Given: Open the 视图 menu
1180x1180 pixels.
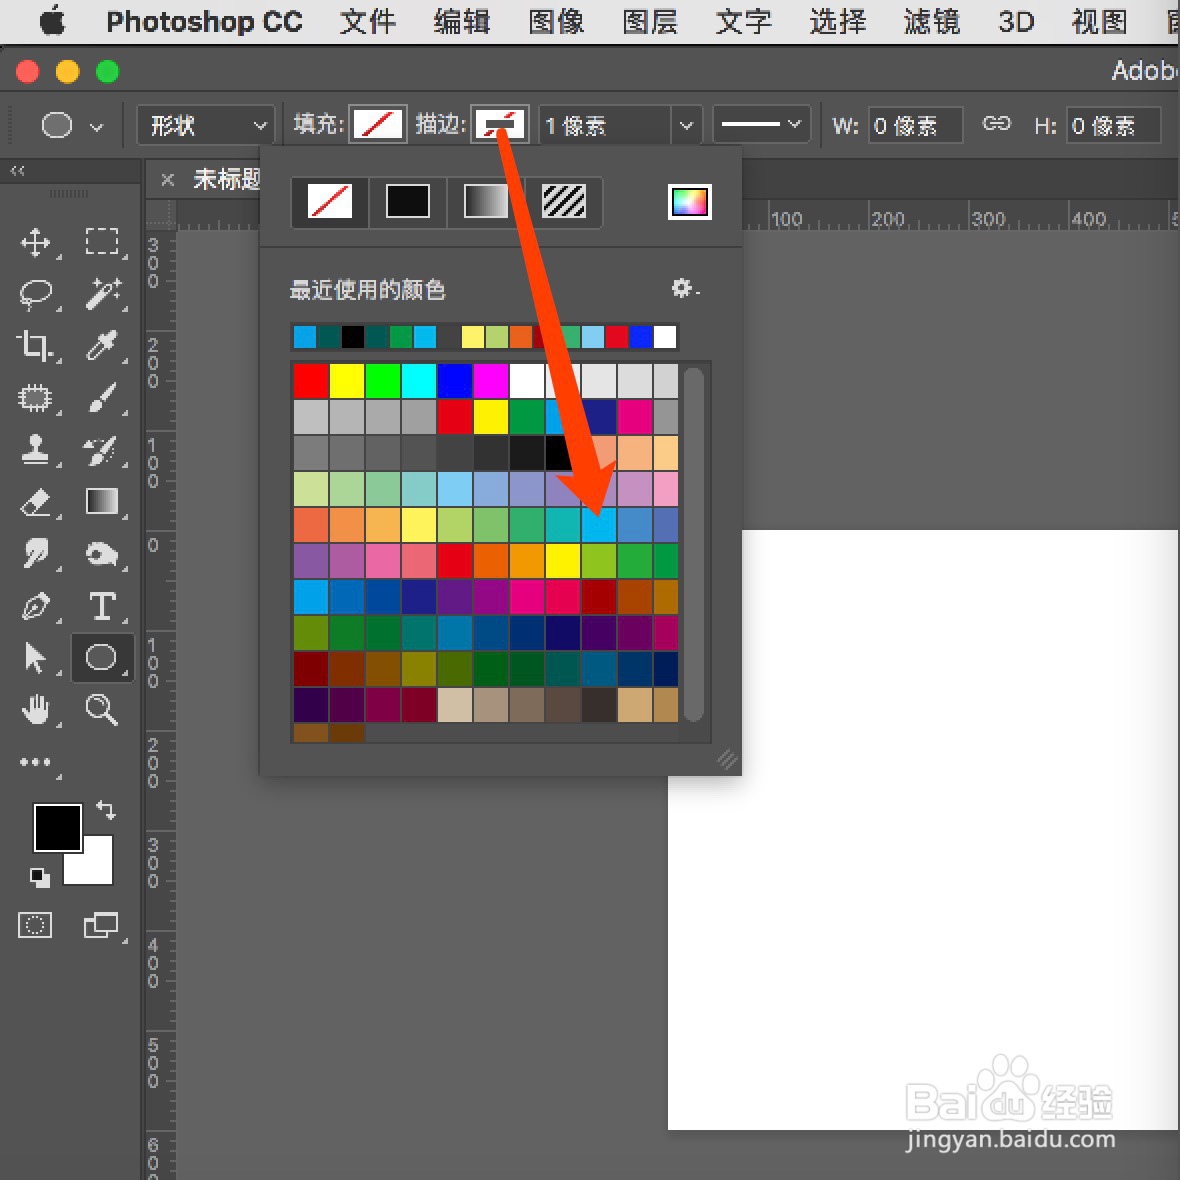Looking at the screenshot, I should pos(1099,22).
